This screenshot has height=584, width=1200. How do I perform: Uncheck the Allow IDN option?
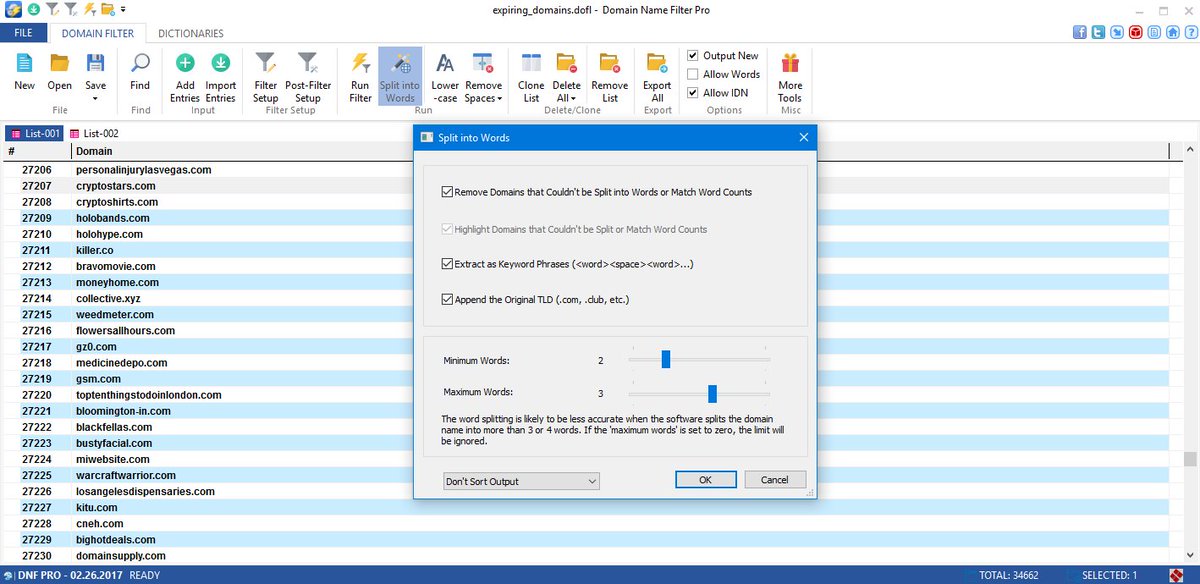693,93
